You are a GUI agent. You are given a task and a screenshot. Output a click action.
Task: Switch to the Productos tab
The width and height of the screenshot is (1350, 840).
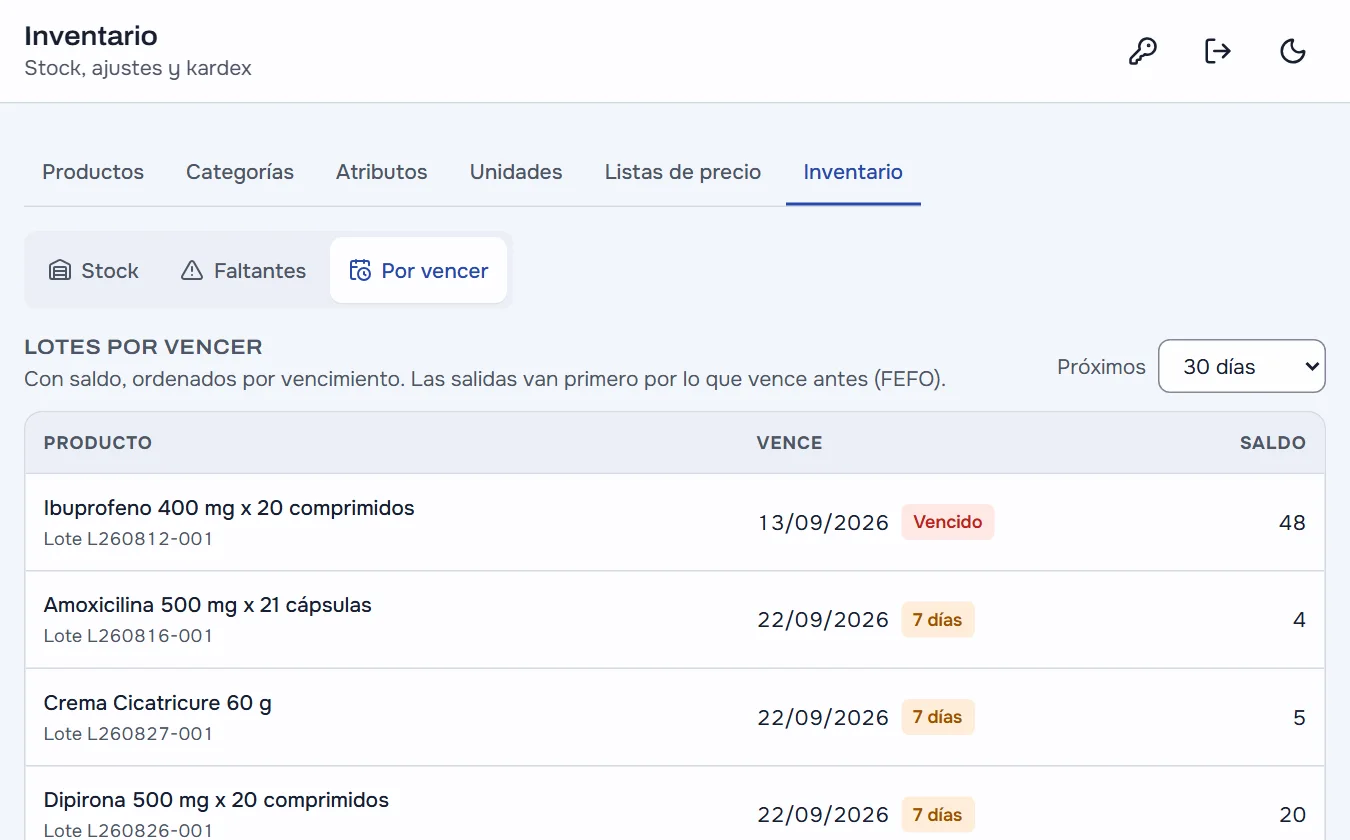(93, 172)
